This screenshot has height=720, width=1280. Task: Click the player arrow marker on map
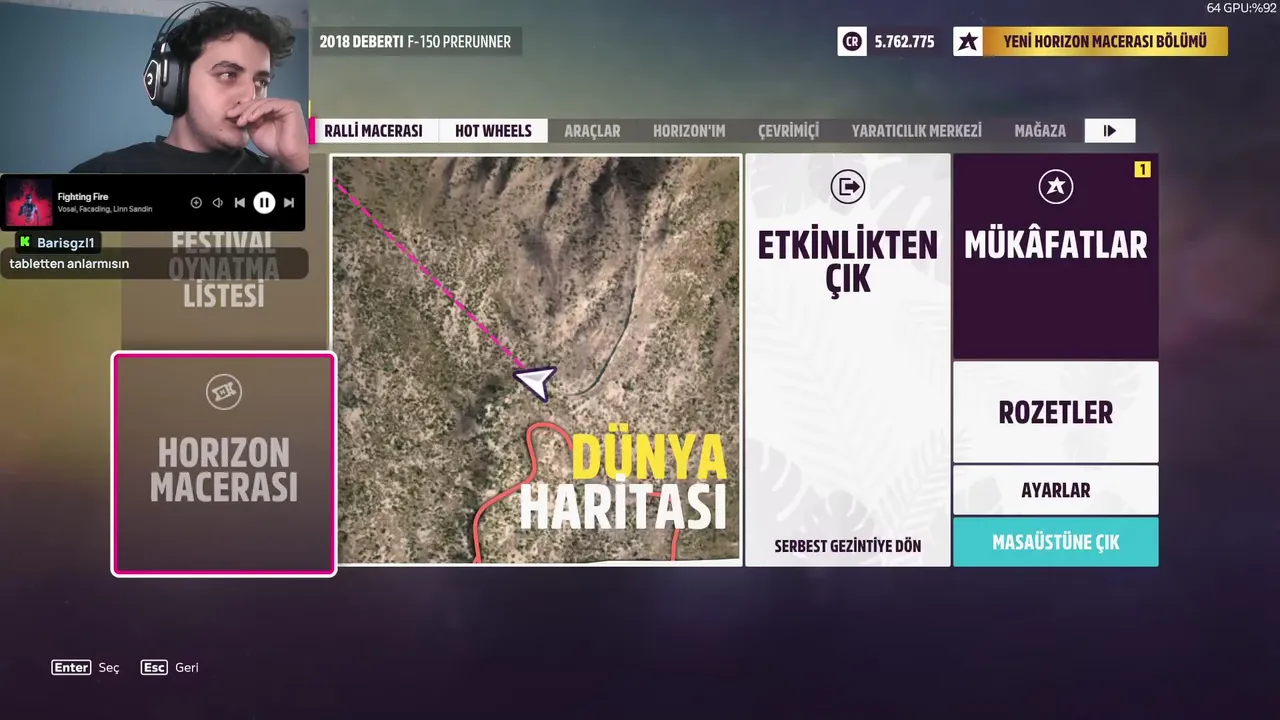[x=534, y=381]
